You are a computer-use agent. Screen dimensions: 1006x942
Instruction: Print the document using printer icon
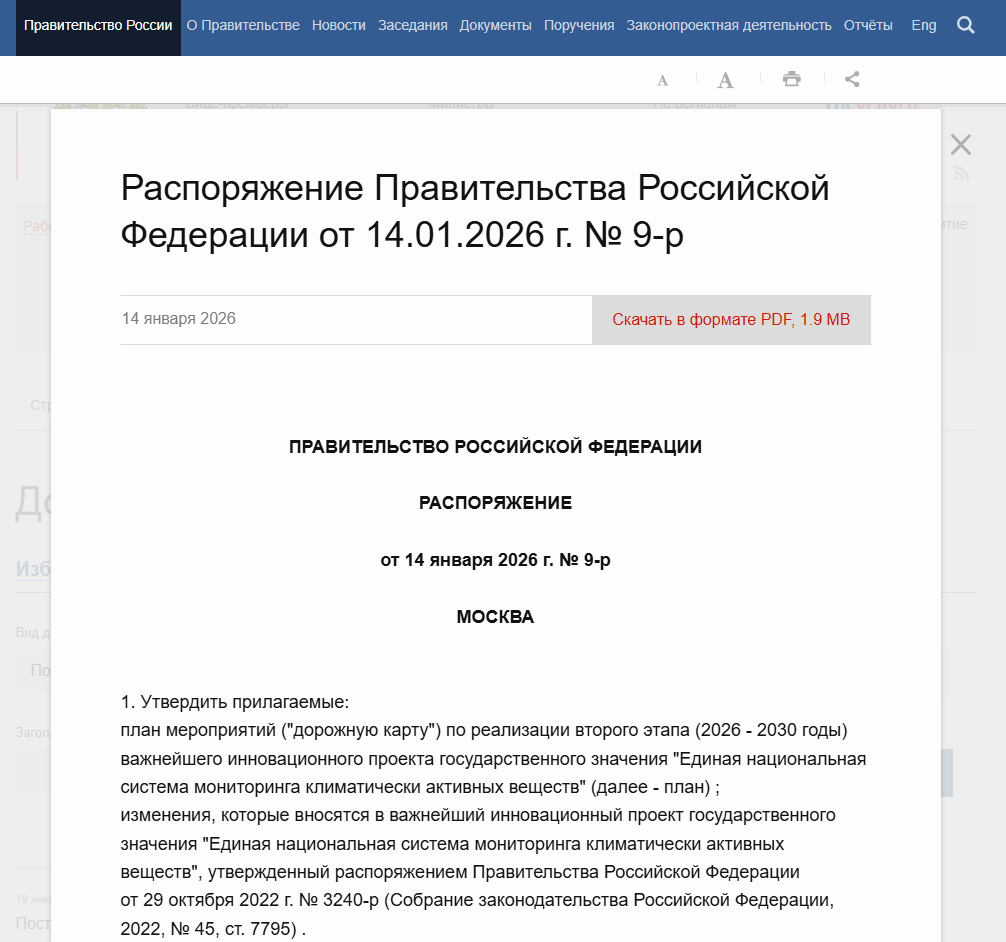[792, 79]
